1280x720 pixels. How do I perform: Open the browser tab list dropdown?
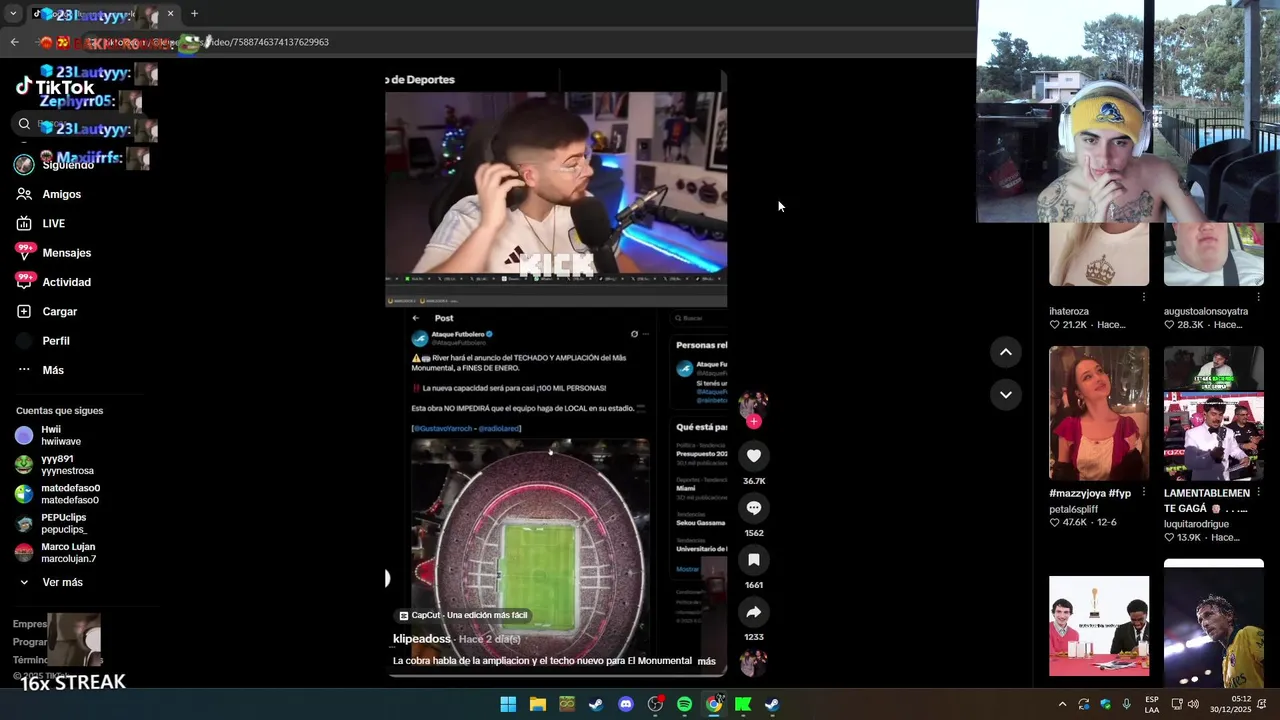point(13,14)
